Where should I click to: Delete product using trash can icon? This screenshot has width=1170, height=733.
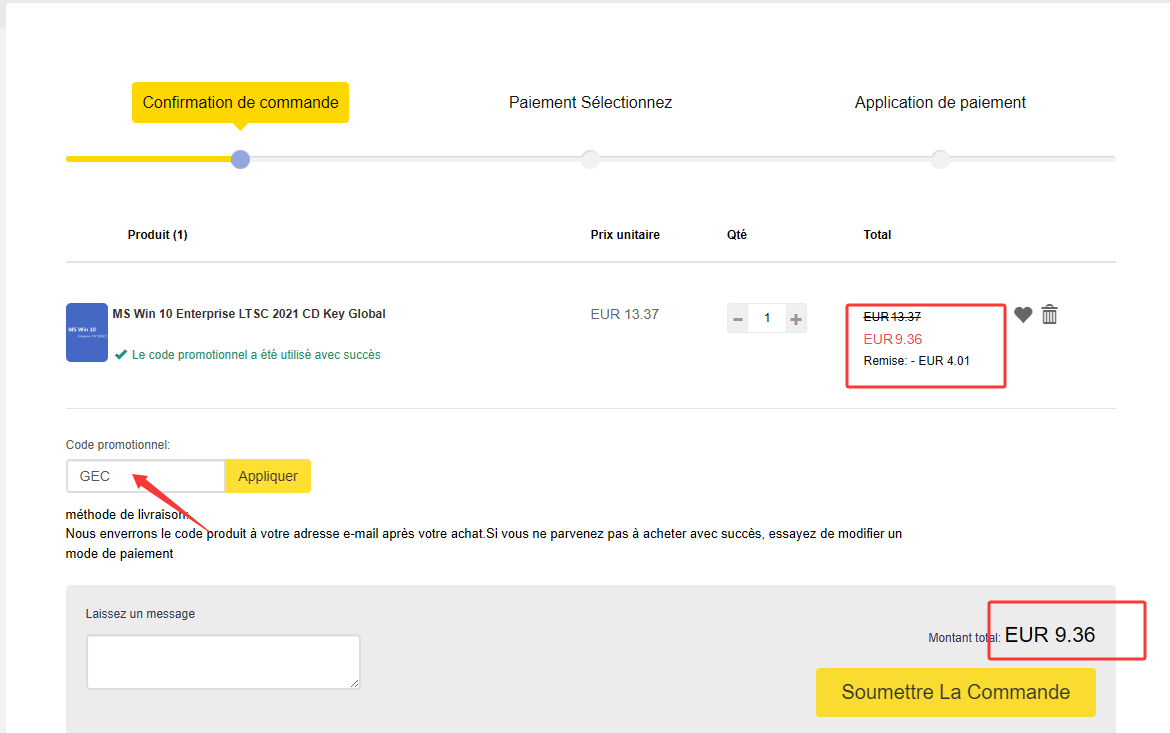[1050, 314]
